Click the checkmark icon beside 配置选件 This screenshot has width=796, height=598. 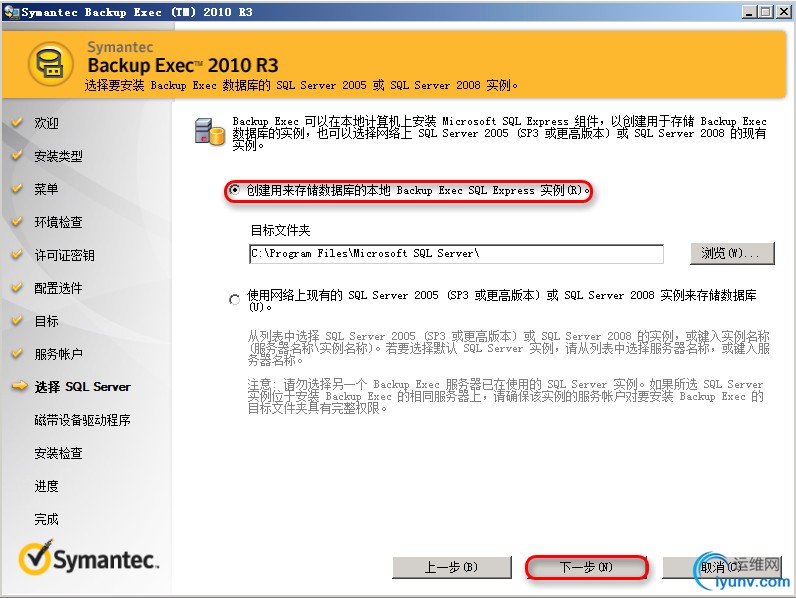coord(17,287)
